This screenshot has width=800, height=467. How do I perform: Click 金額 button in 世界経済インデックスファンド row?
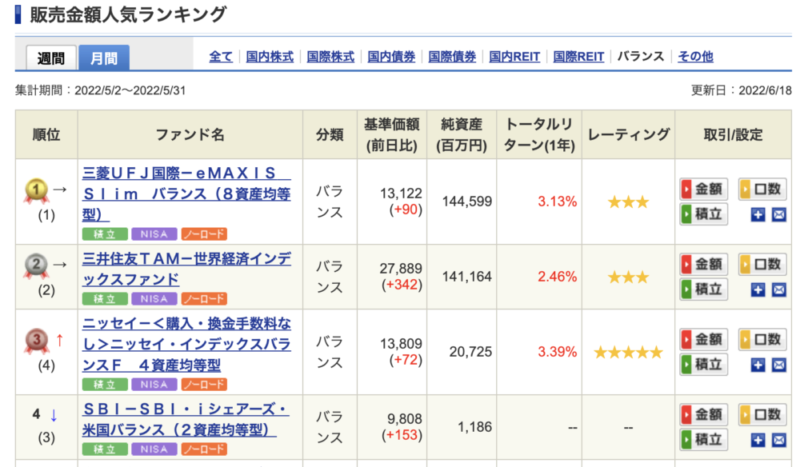pos(704,264)
